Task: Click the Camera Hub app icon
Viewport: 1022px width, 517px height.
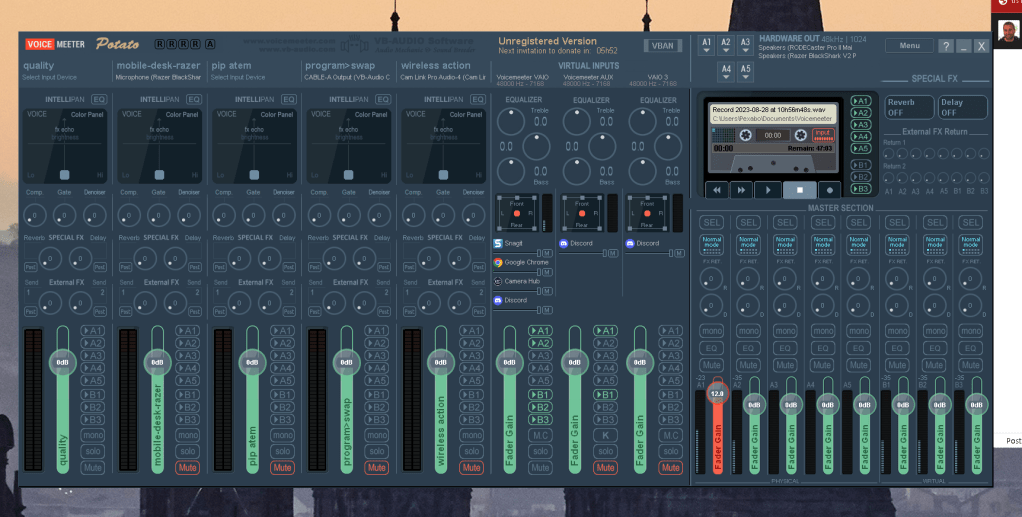Action: point(498,281)
